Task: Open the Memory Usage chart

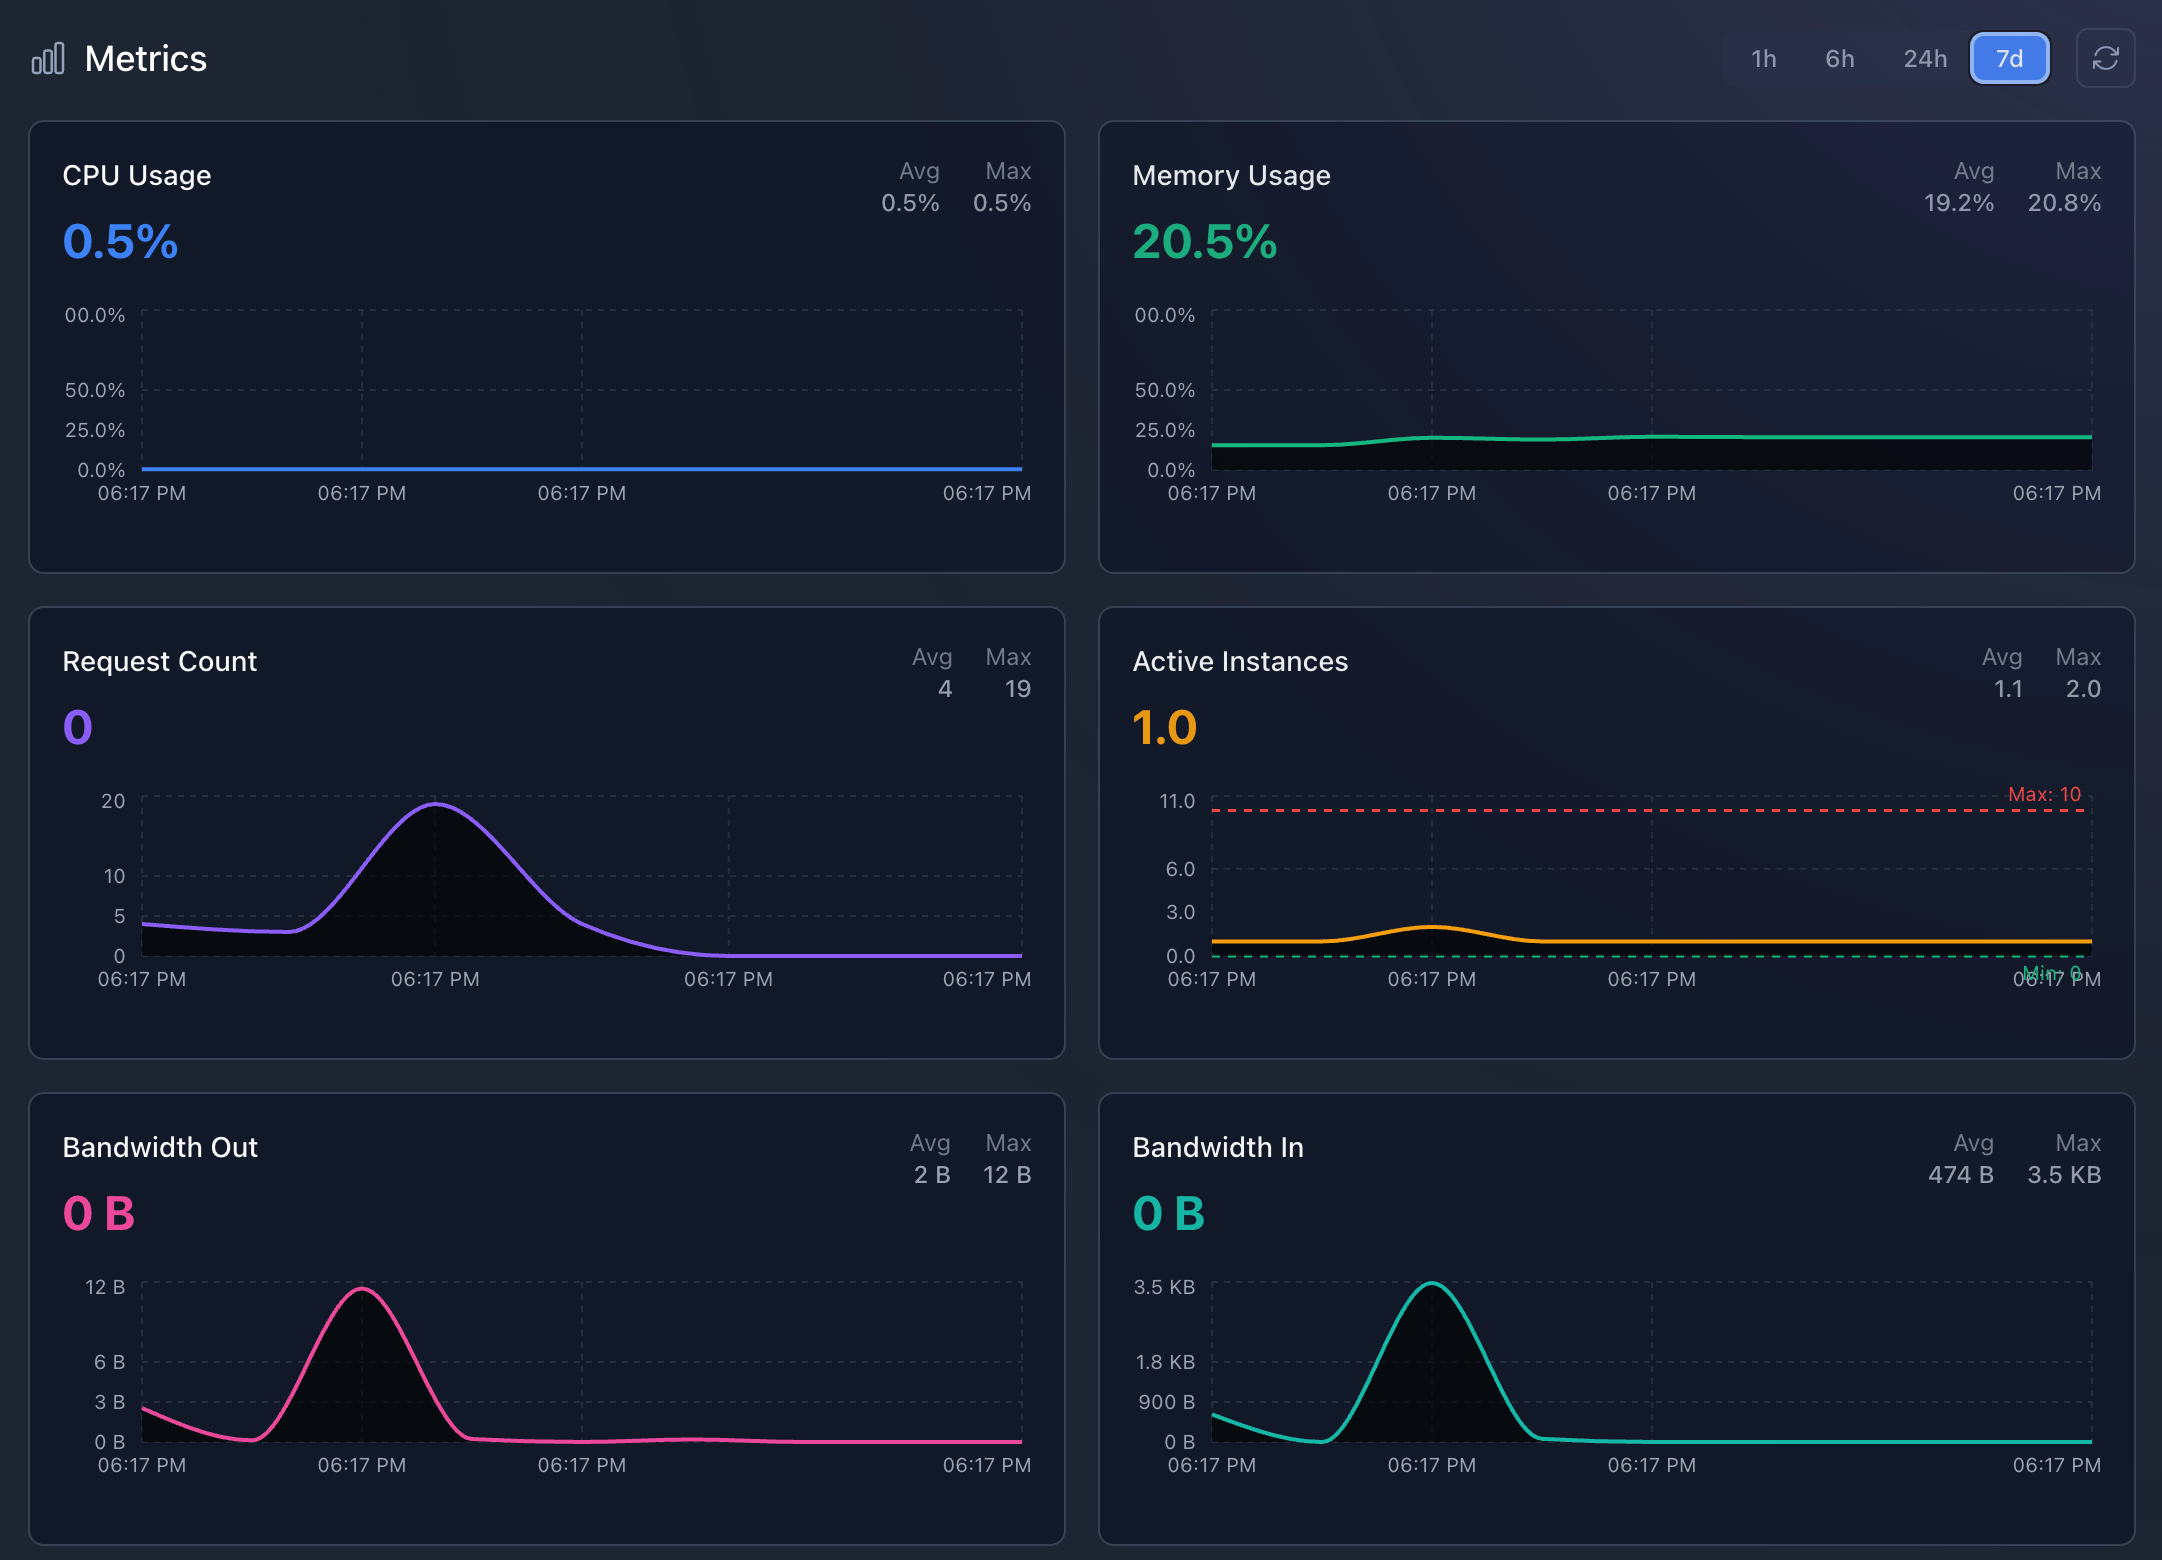Action: pos(1231,175)
